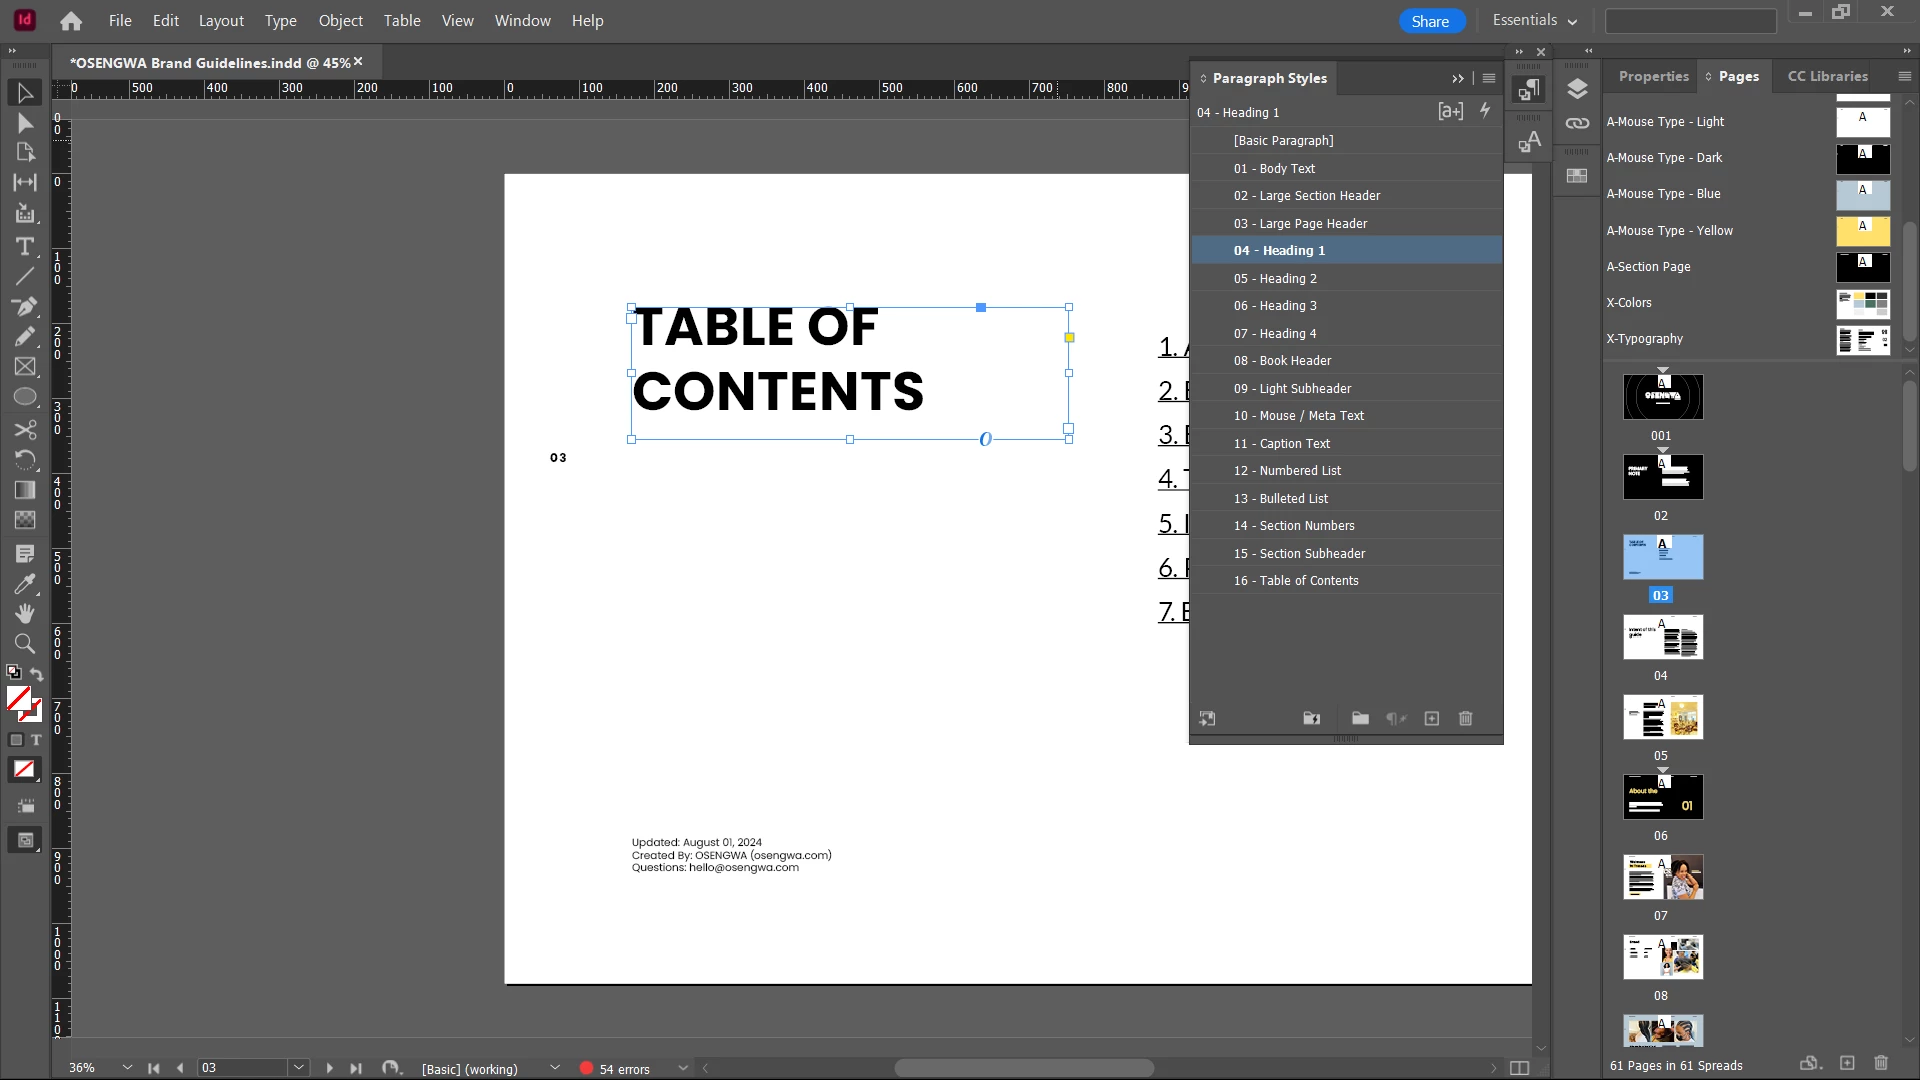The image size is (1920, 1080).
Task: Select the Hand tool
Action: 25,613
